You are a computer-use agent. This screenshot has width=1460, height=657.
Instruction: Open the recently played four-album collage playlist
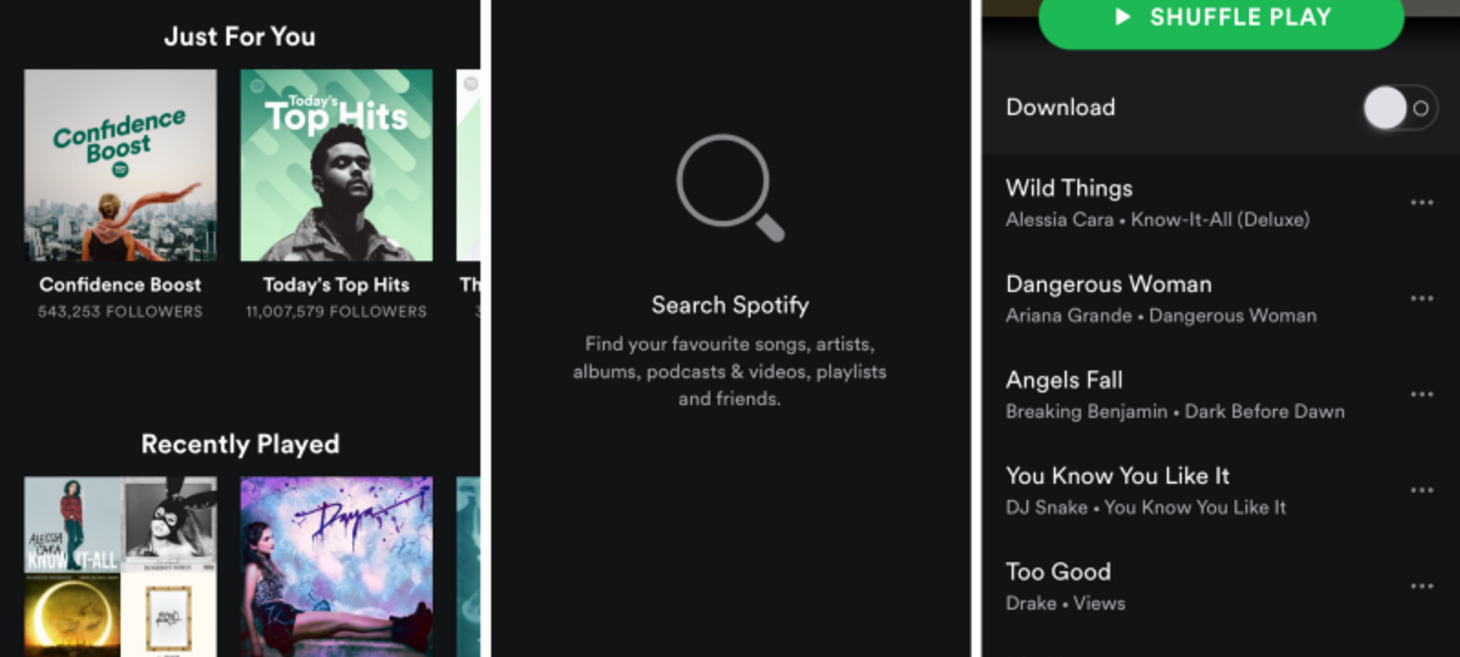point(120,566)
